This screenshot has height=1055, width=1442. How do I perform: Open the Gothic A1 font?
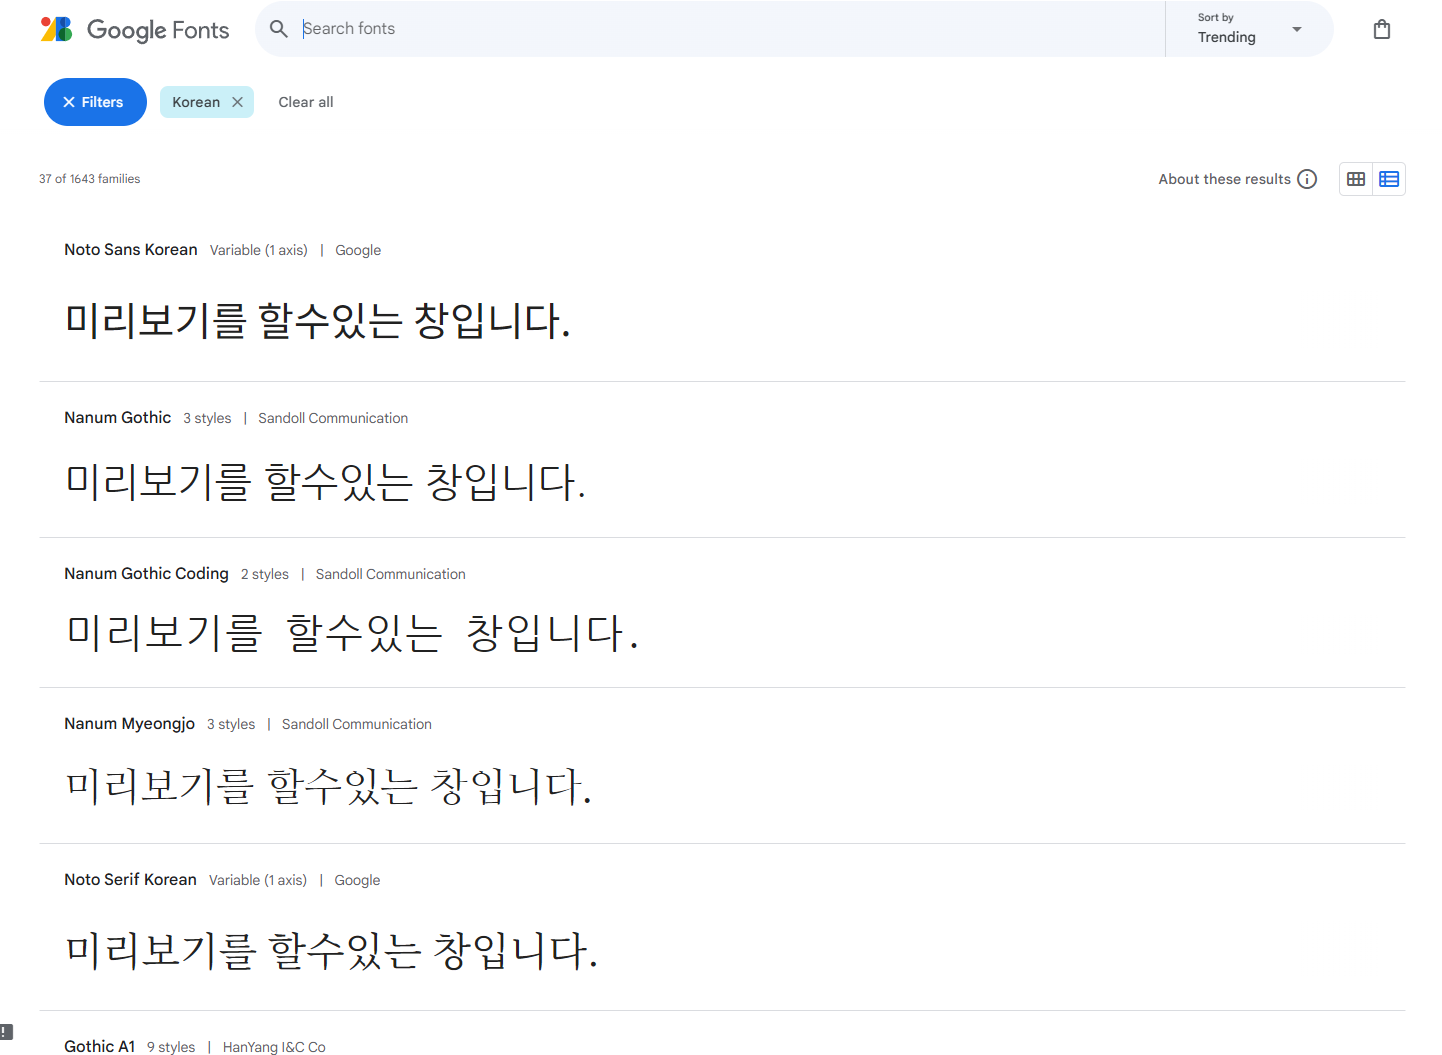99,1046
